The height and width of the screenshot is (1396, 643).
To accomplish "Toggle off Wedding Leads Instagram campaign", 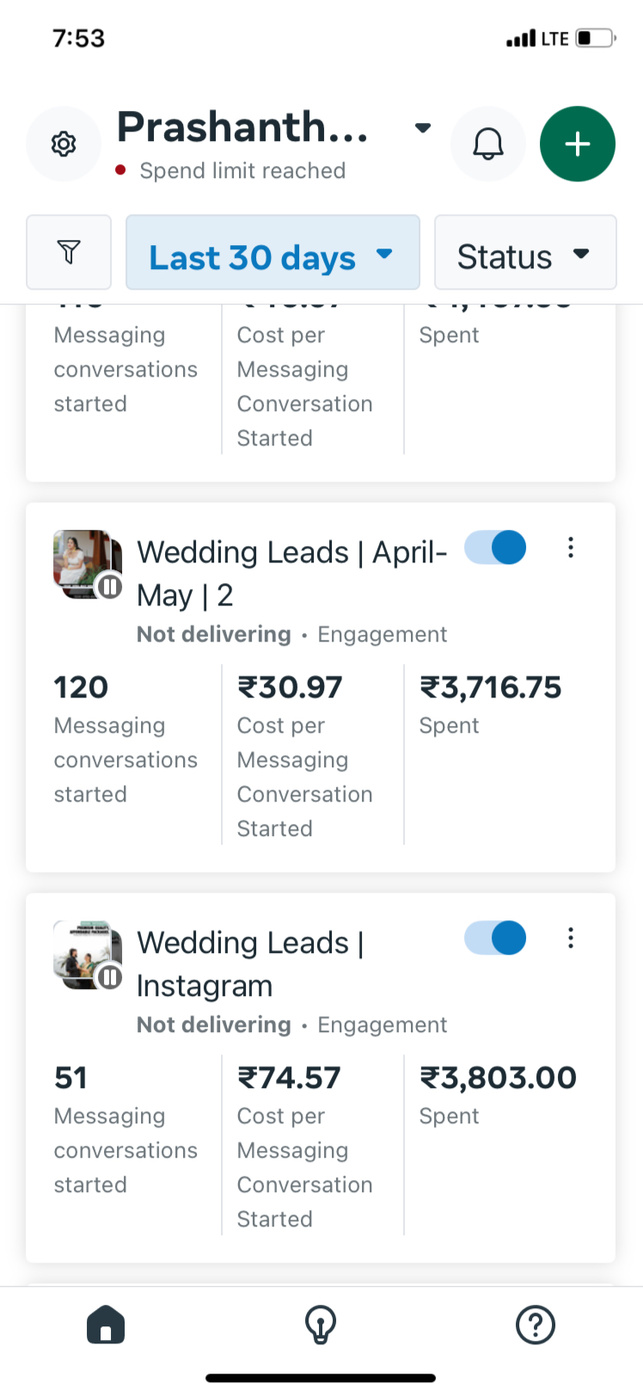I will pyautogui.click(x=496, y=937).
